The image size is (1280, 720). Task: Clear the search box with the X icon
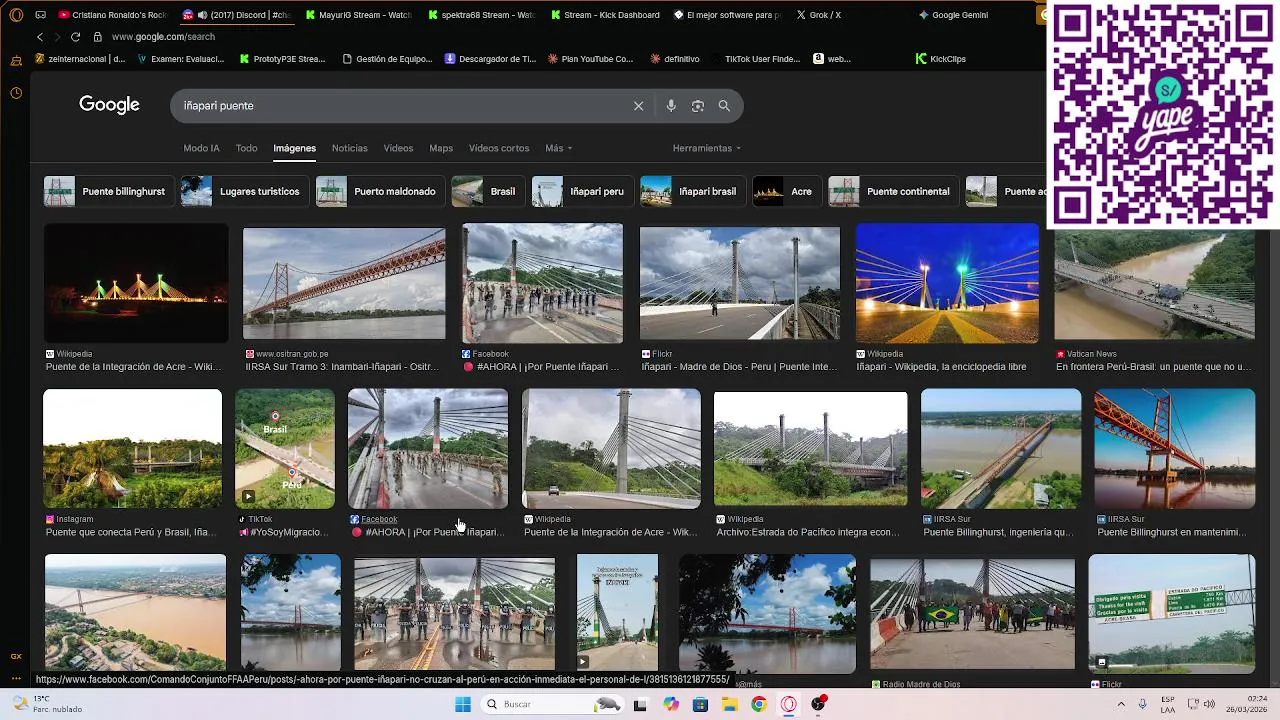pos(638,106)
